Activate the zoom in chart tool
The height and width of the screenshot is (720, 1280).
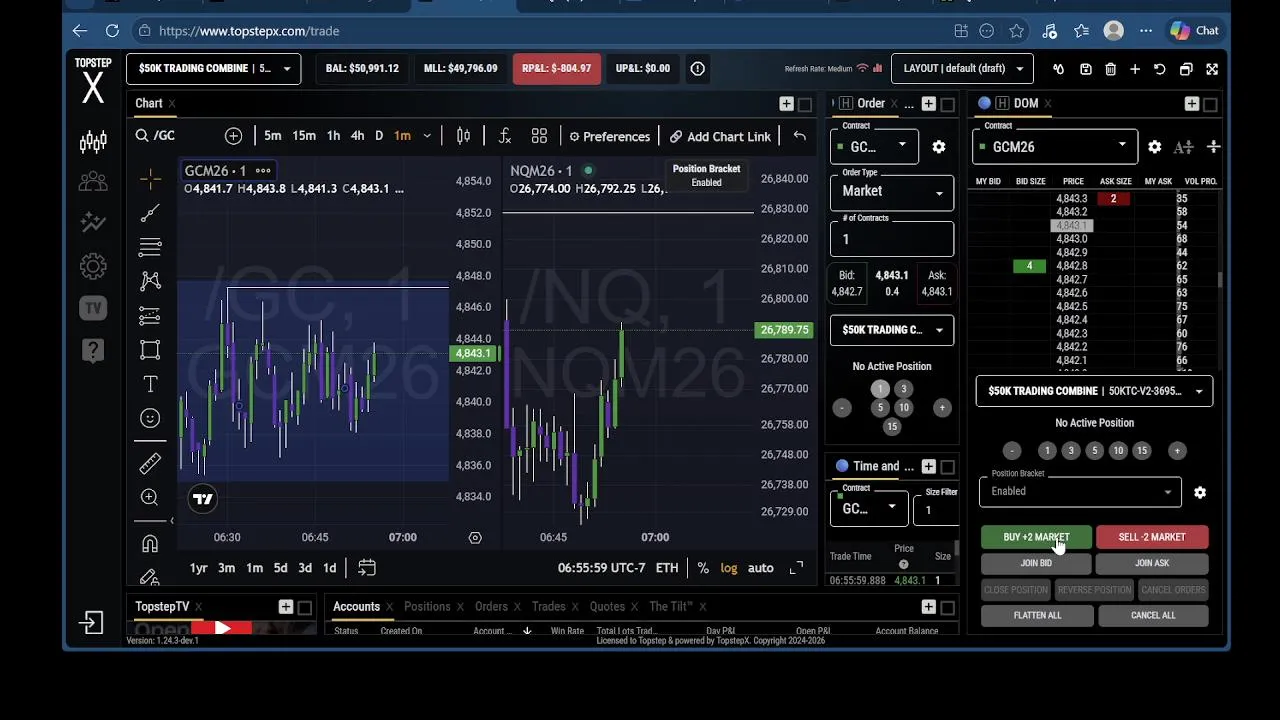150,497
